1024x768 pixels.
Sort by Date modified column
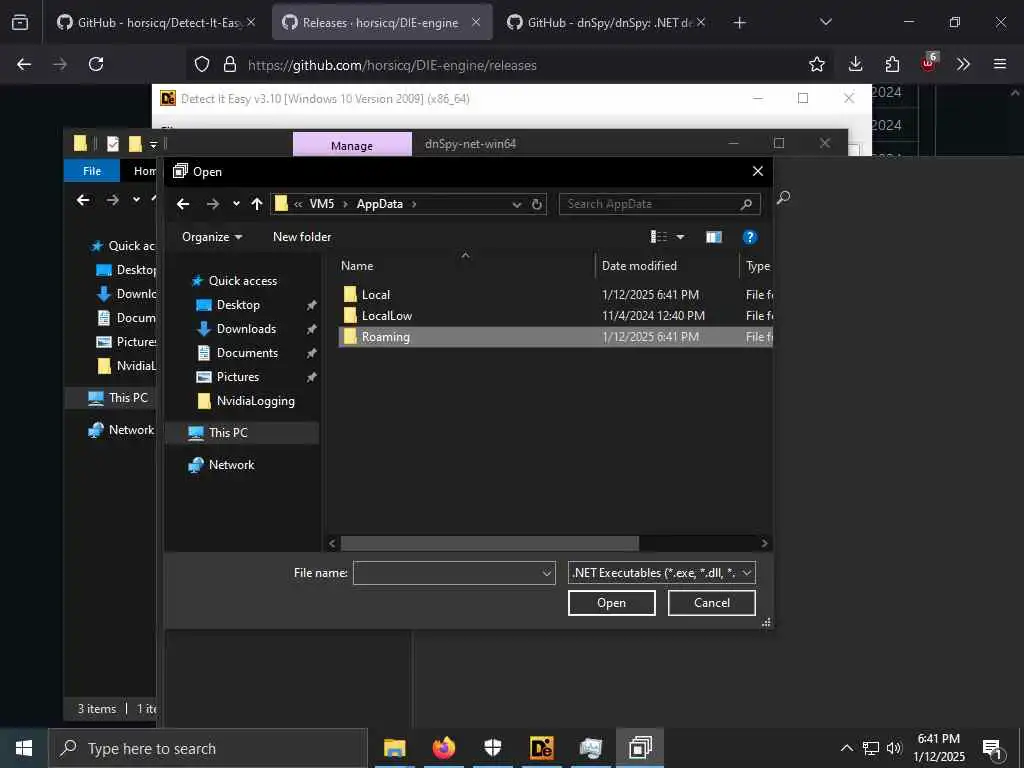639,266
